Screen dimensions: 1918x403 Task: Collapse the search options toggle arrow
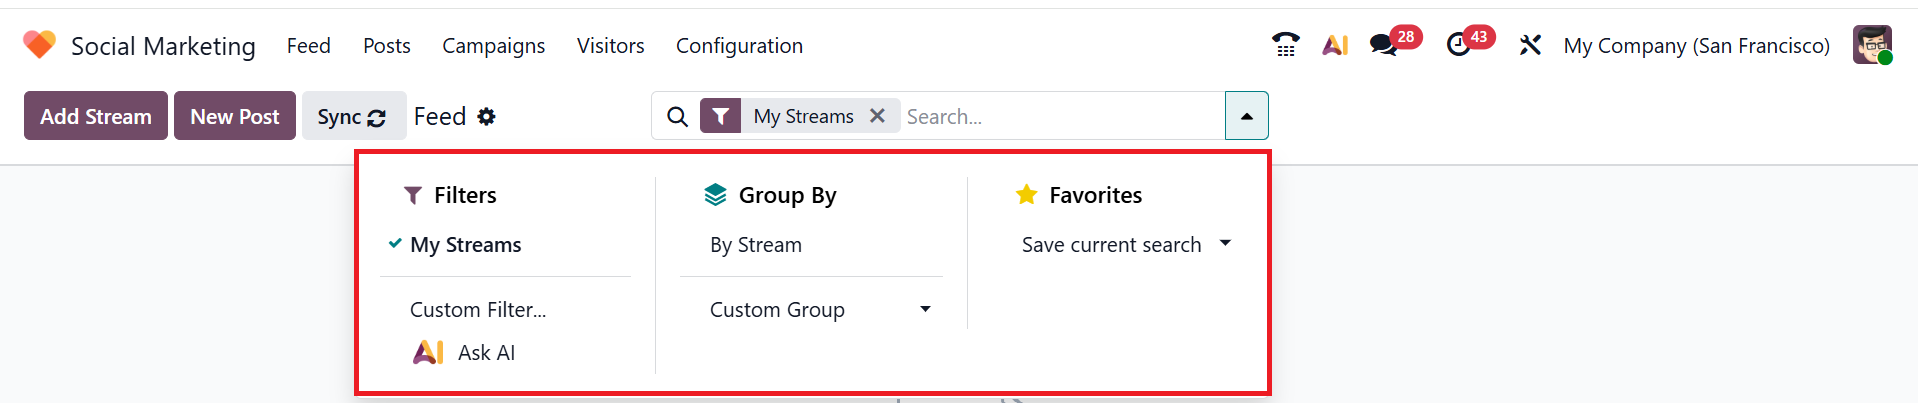(x=1246, y=116)
